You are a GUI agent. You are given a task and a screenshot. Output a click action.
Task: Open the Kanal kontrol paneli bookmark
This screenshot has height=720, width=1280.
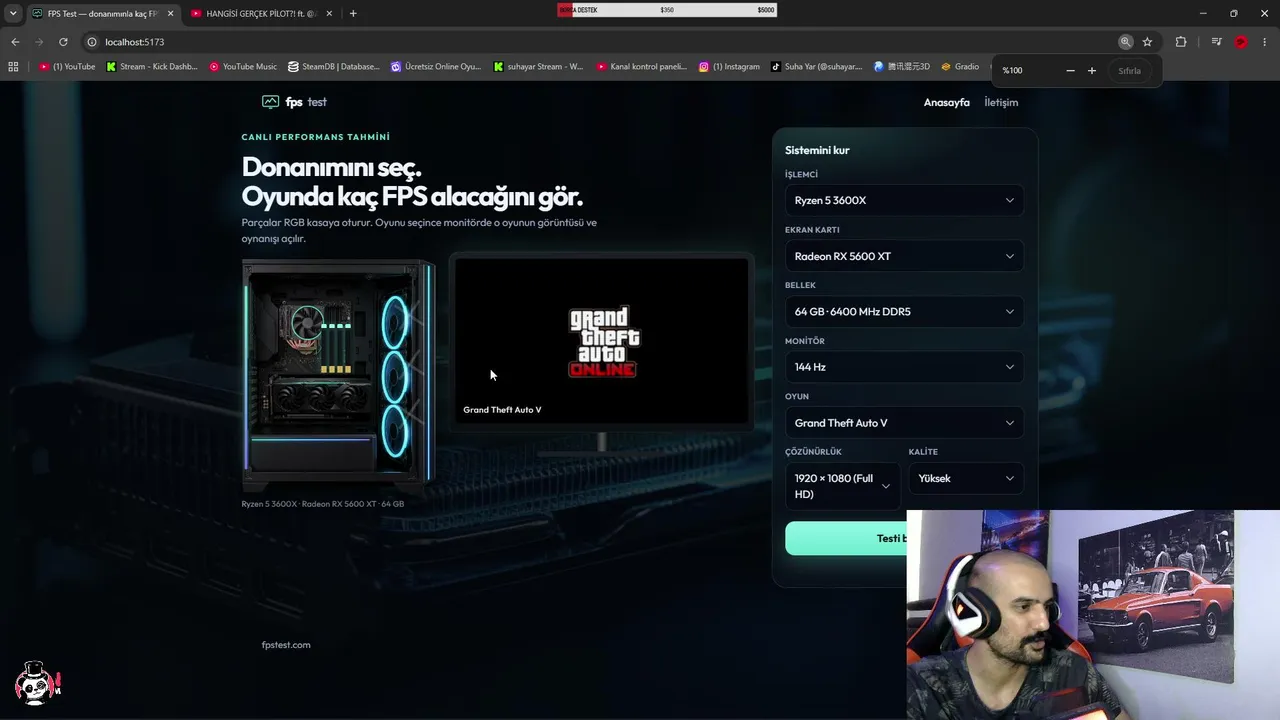pyautogui.click(x=642, y=67)
